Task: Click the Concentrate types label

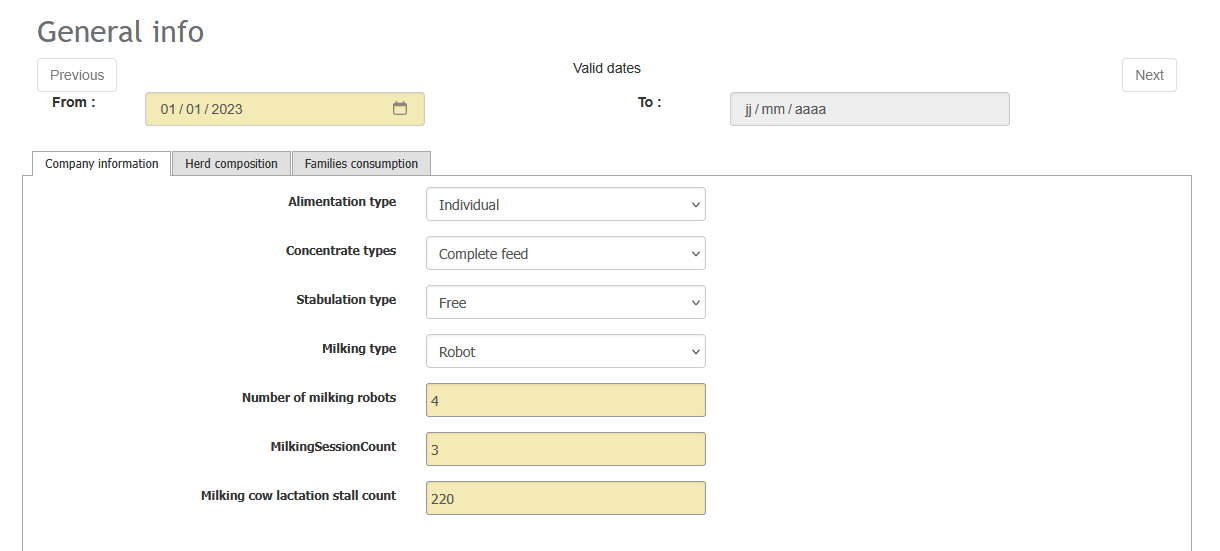Action: point(341,251)
